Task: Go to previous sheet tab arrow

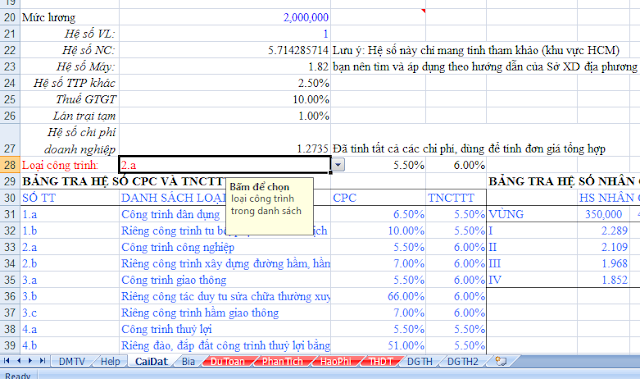Action: [x=19, y=361]
